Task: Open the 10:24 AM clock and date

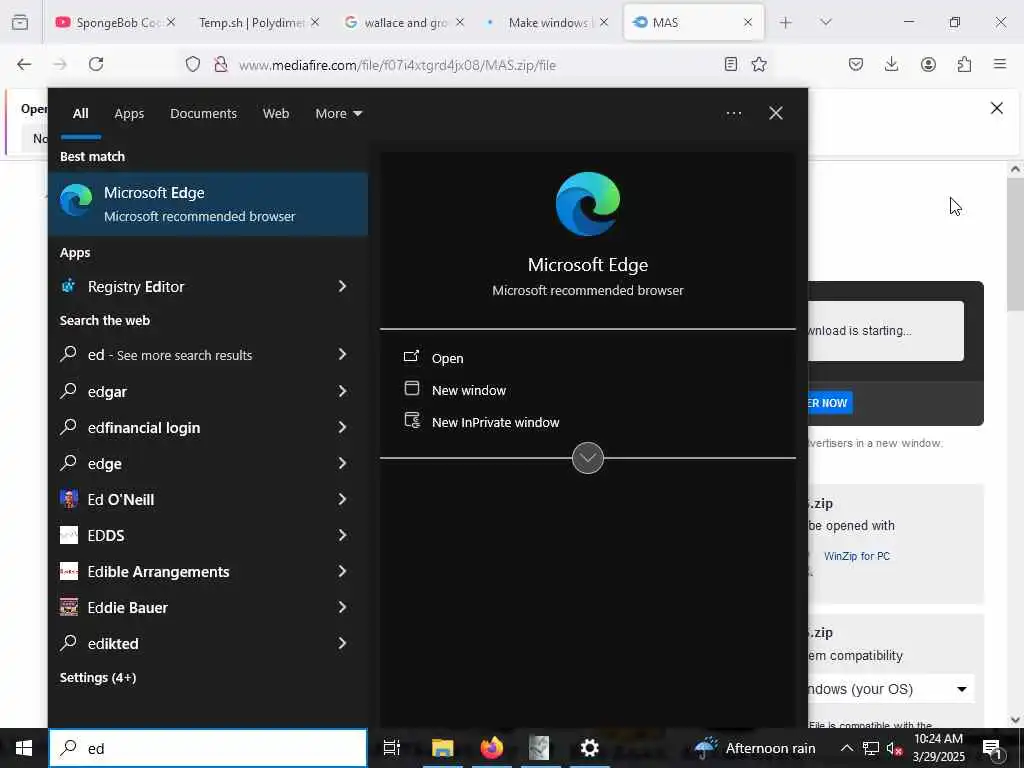Action: pos(938,748)
